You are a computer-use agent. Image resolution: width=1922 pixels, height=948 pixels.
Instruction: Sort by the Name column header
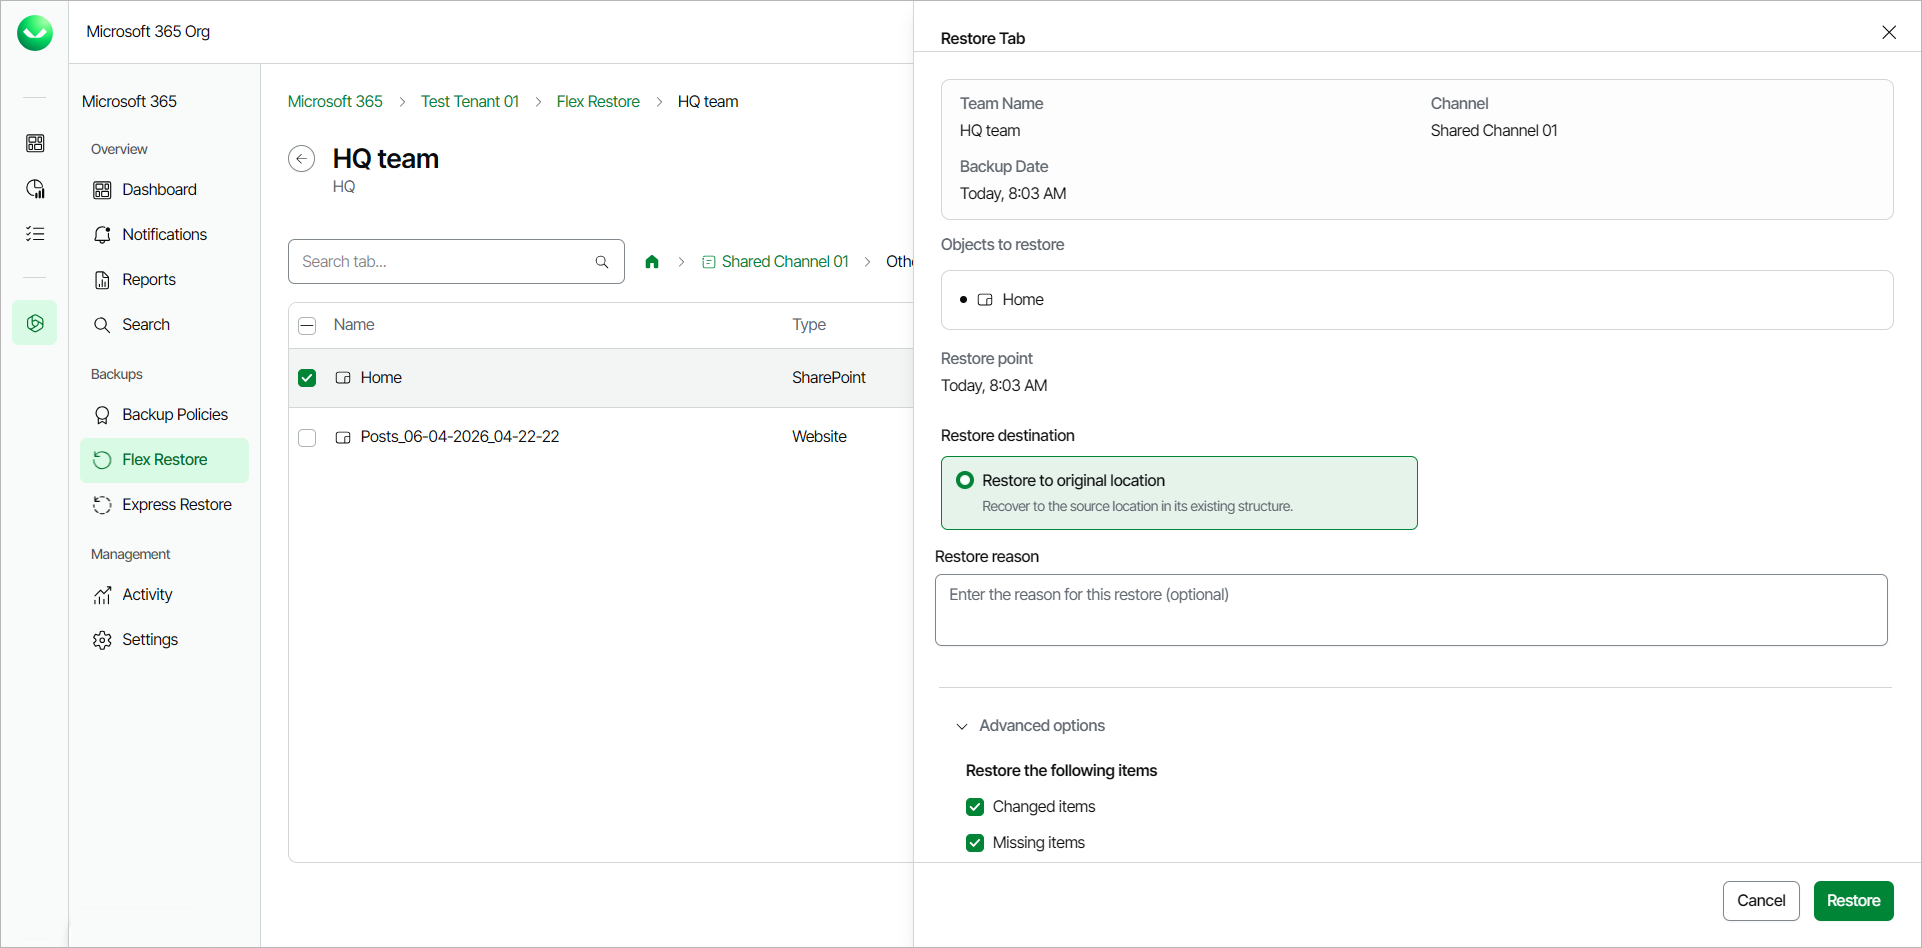point(354,325)
